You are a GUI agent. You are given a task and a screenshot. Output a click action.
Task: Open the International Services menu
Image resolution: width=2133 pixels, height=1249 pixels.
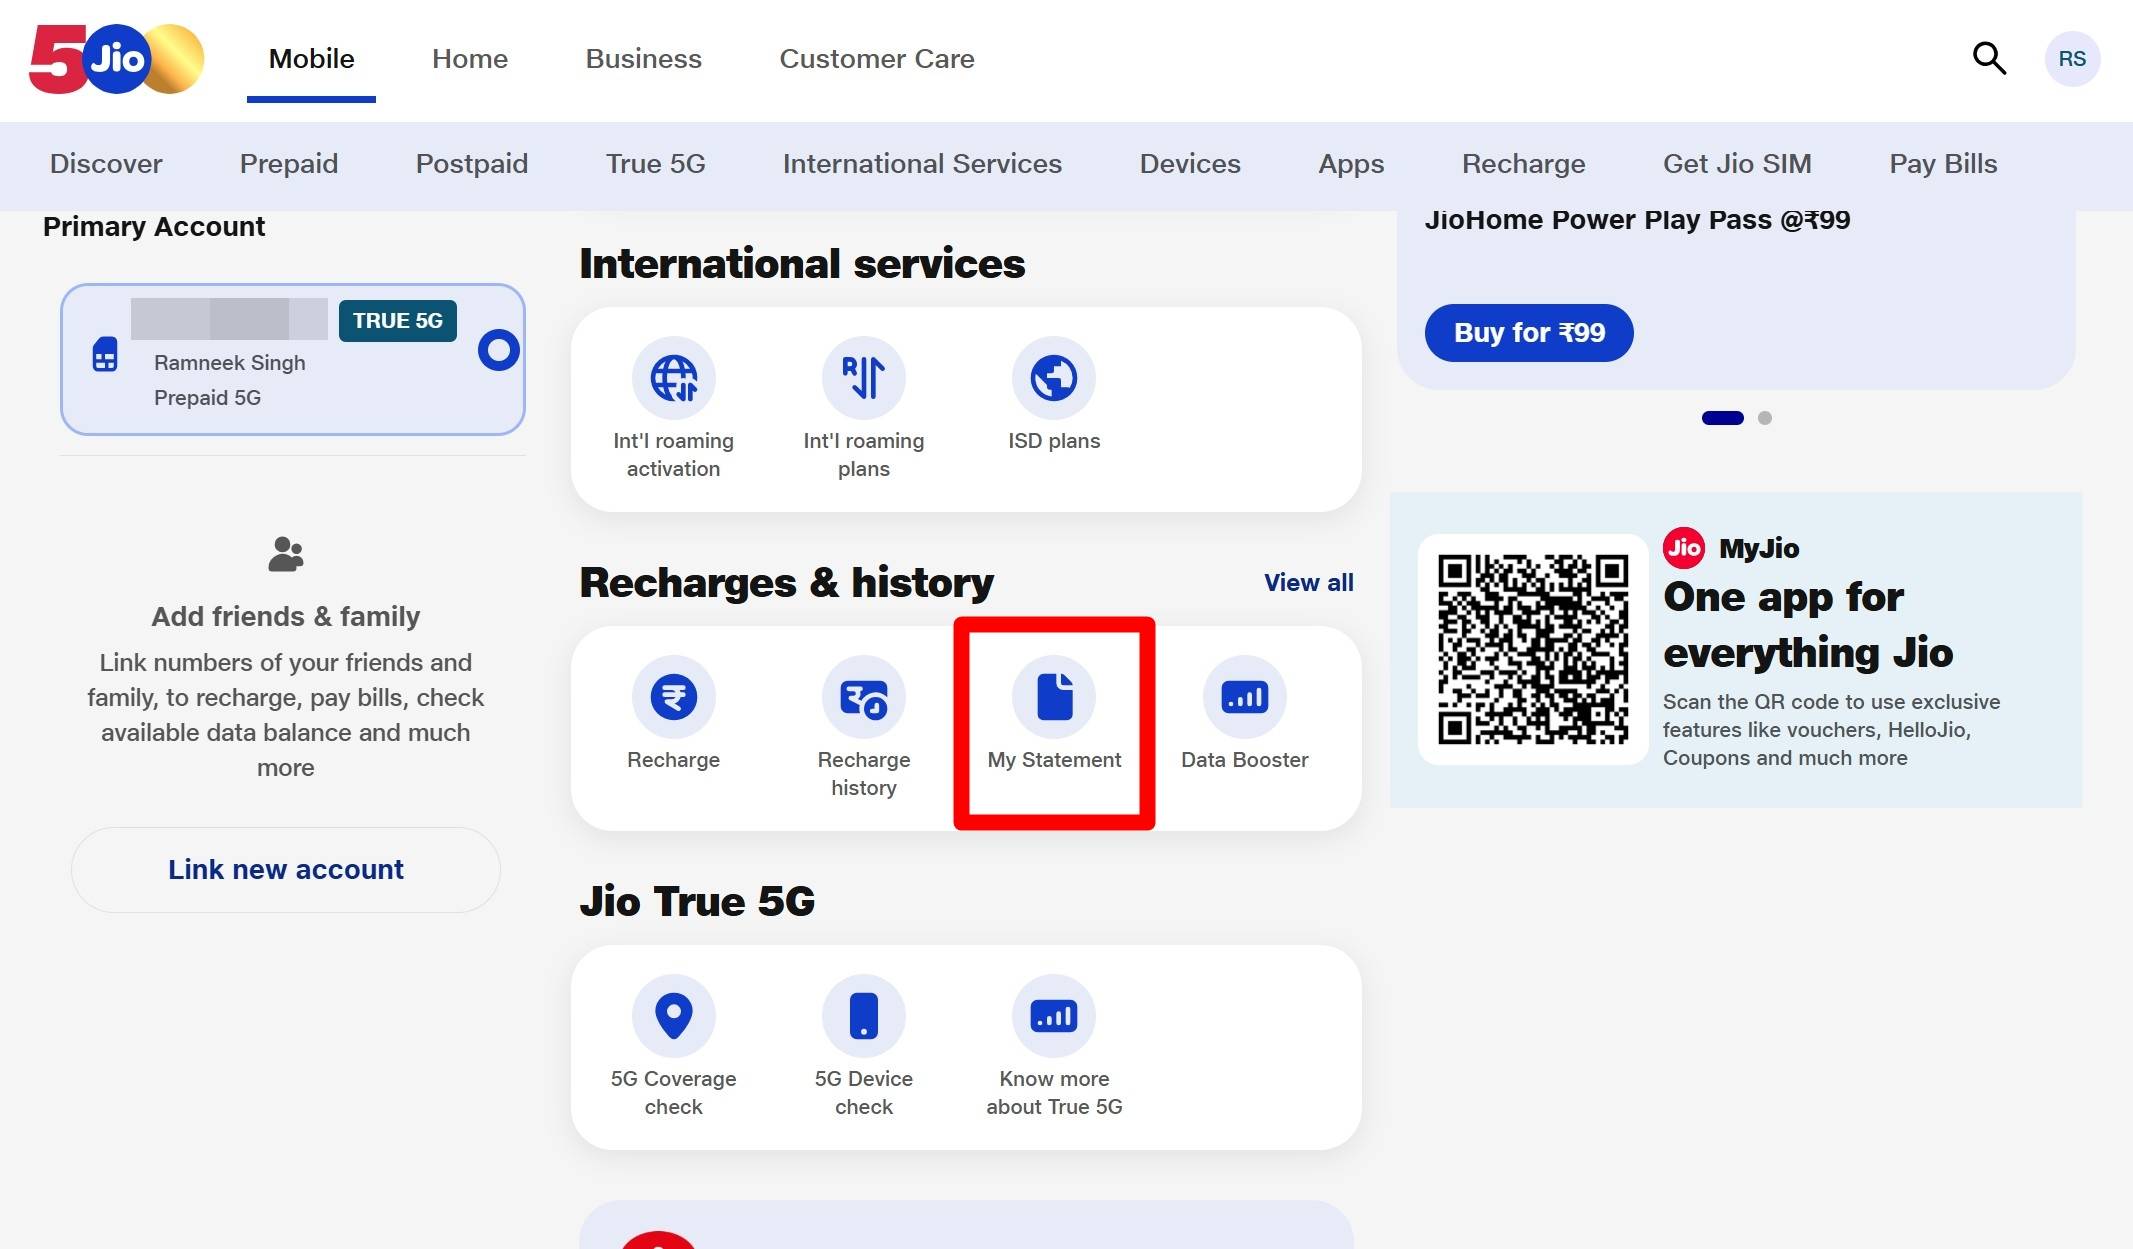922,164
